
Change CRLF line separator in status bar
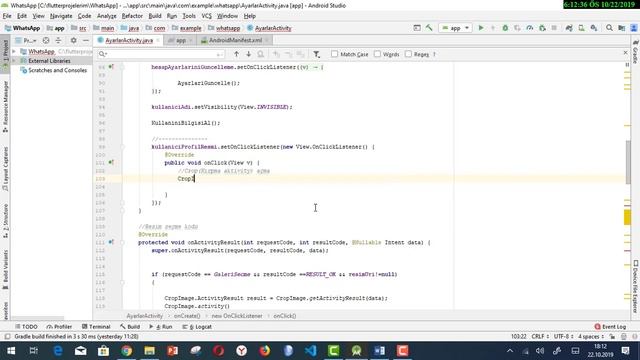click(540, 336)
